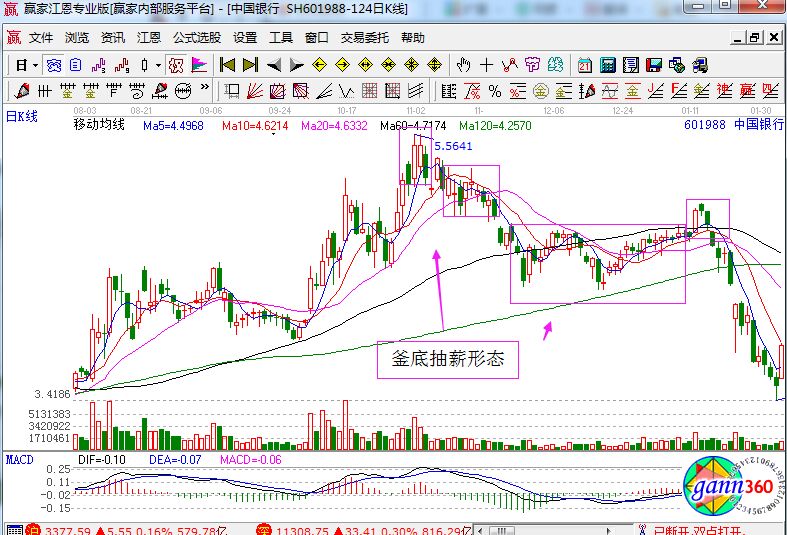Click the black right-arrow next icon
This screenshot has width=787, height=535.
[296, 65]
